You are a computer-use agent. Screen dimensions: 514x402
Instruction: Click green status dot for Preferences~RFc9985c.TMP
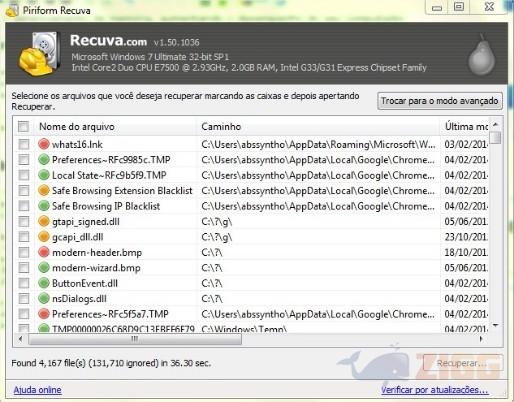click(x=44, y=159)
